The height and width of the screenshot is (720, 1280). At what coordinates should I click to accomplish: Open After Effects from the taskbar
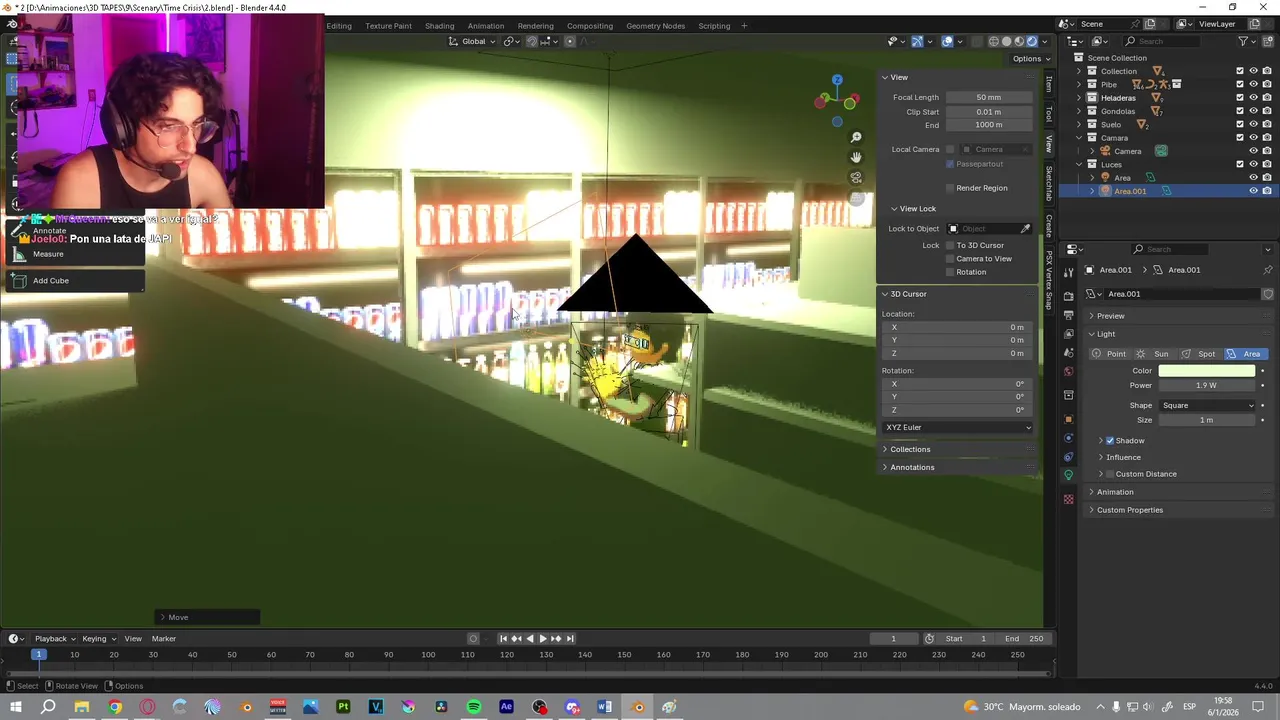(506, 707)
